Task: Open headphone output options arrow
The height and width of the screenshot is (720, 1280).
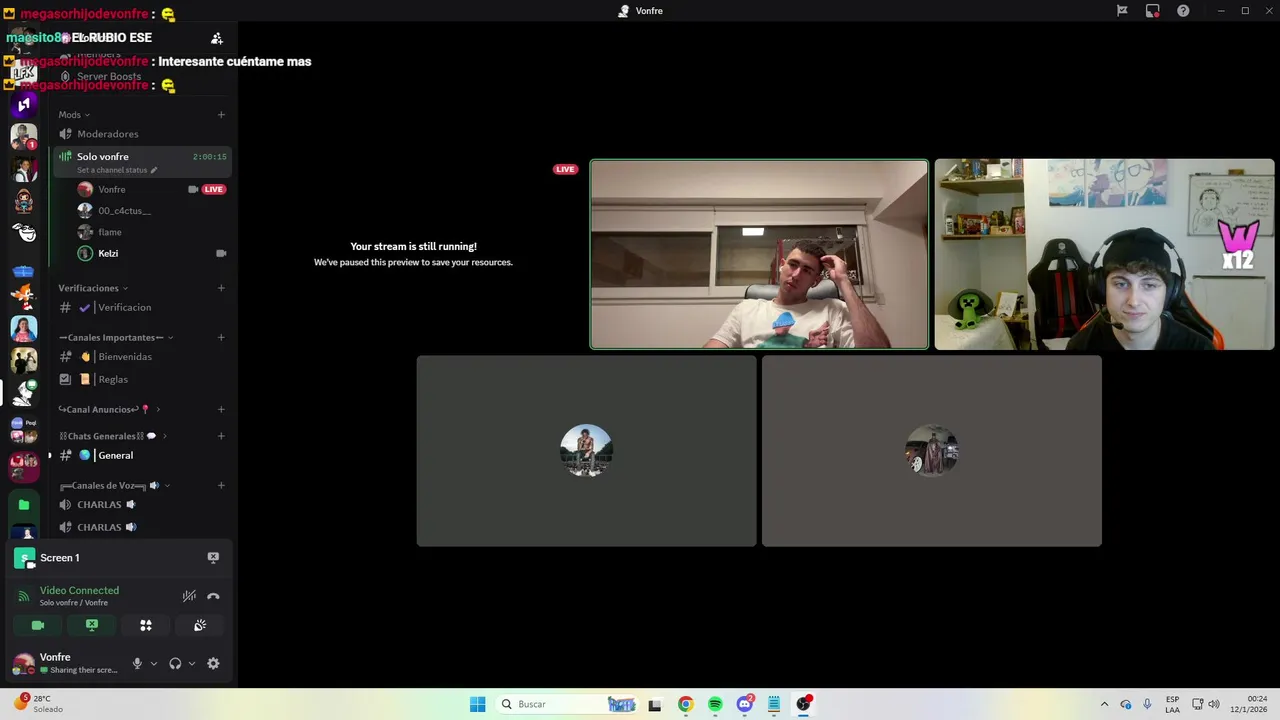Action: [x=191, y=663]
